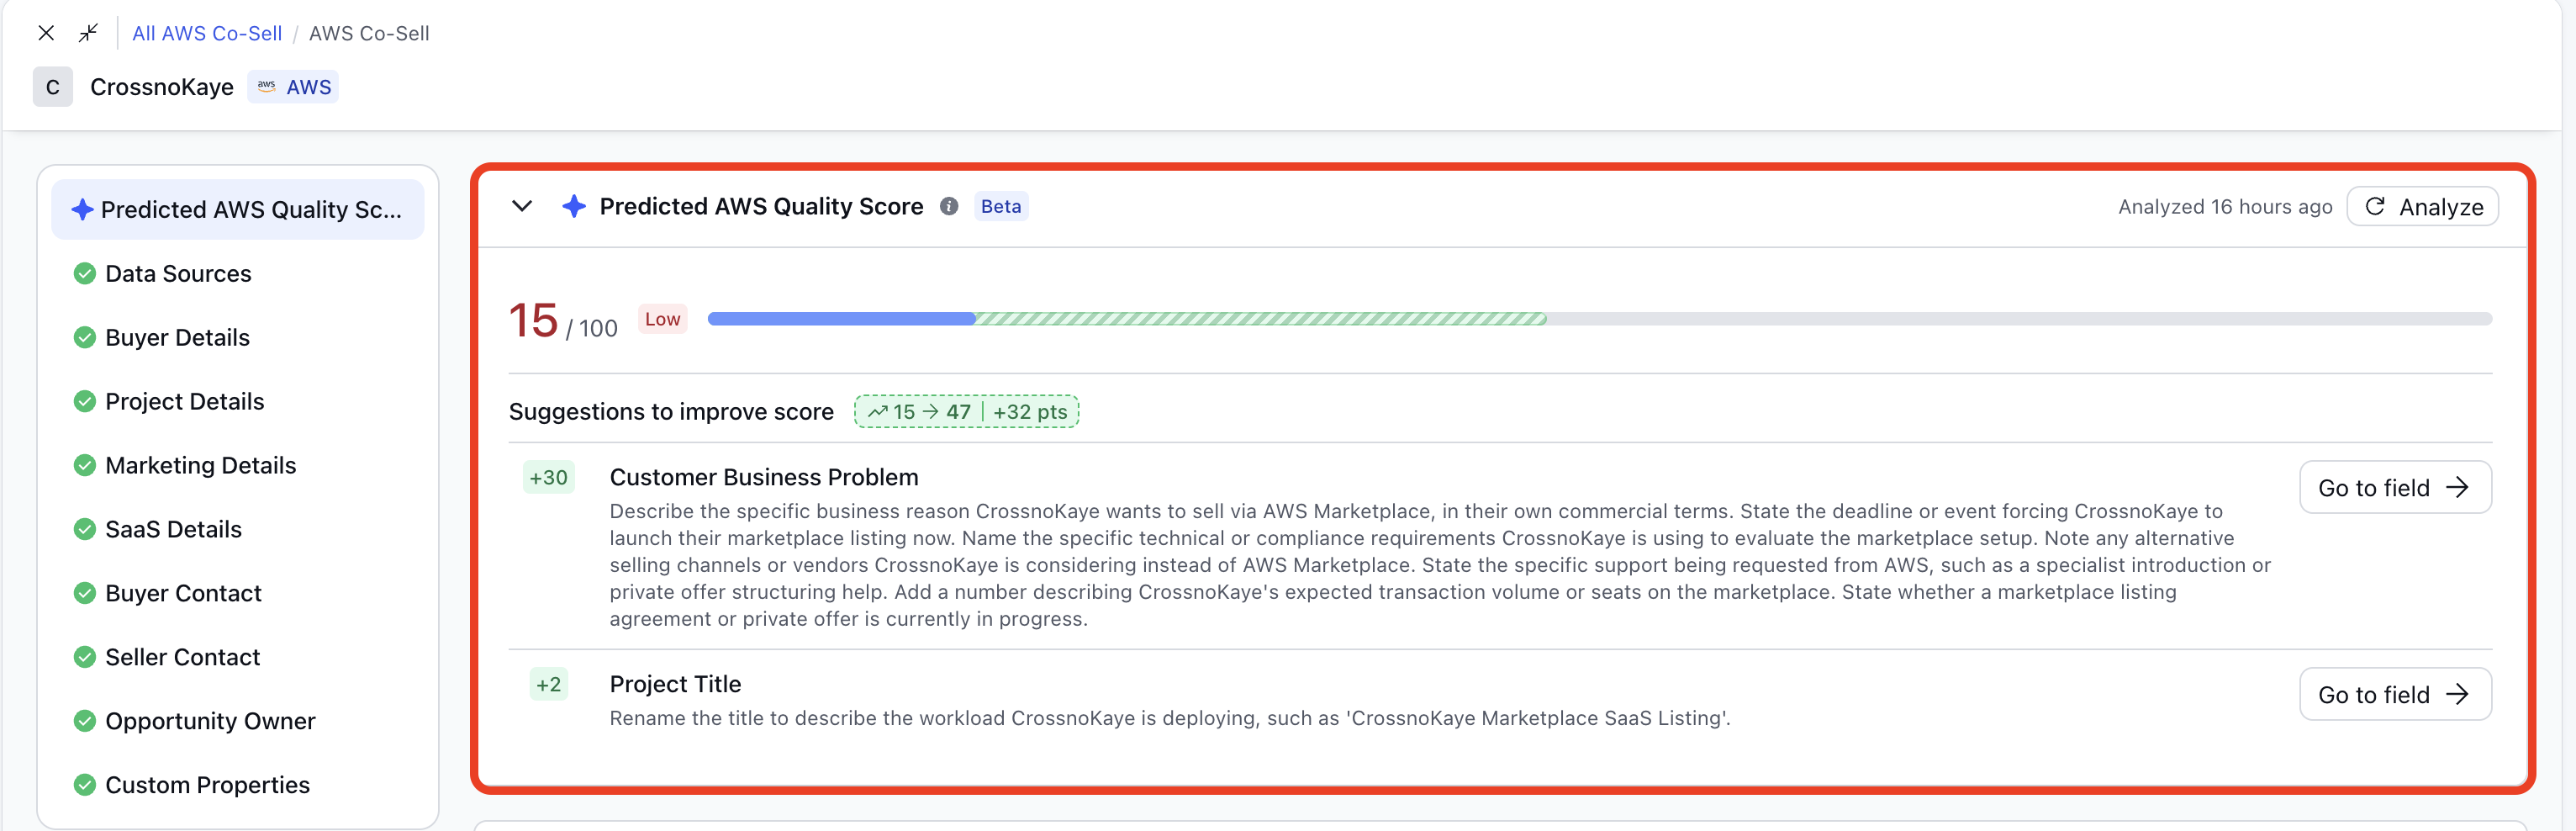Click the green check icon beside Custom Properties

click(x=85, y=785)
